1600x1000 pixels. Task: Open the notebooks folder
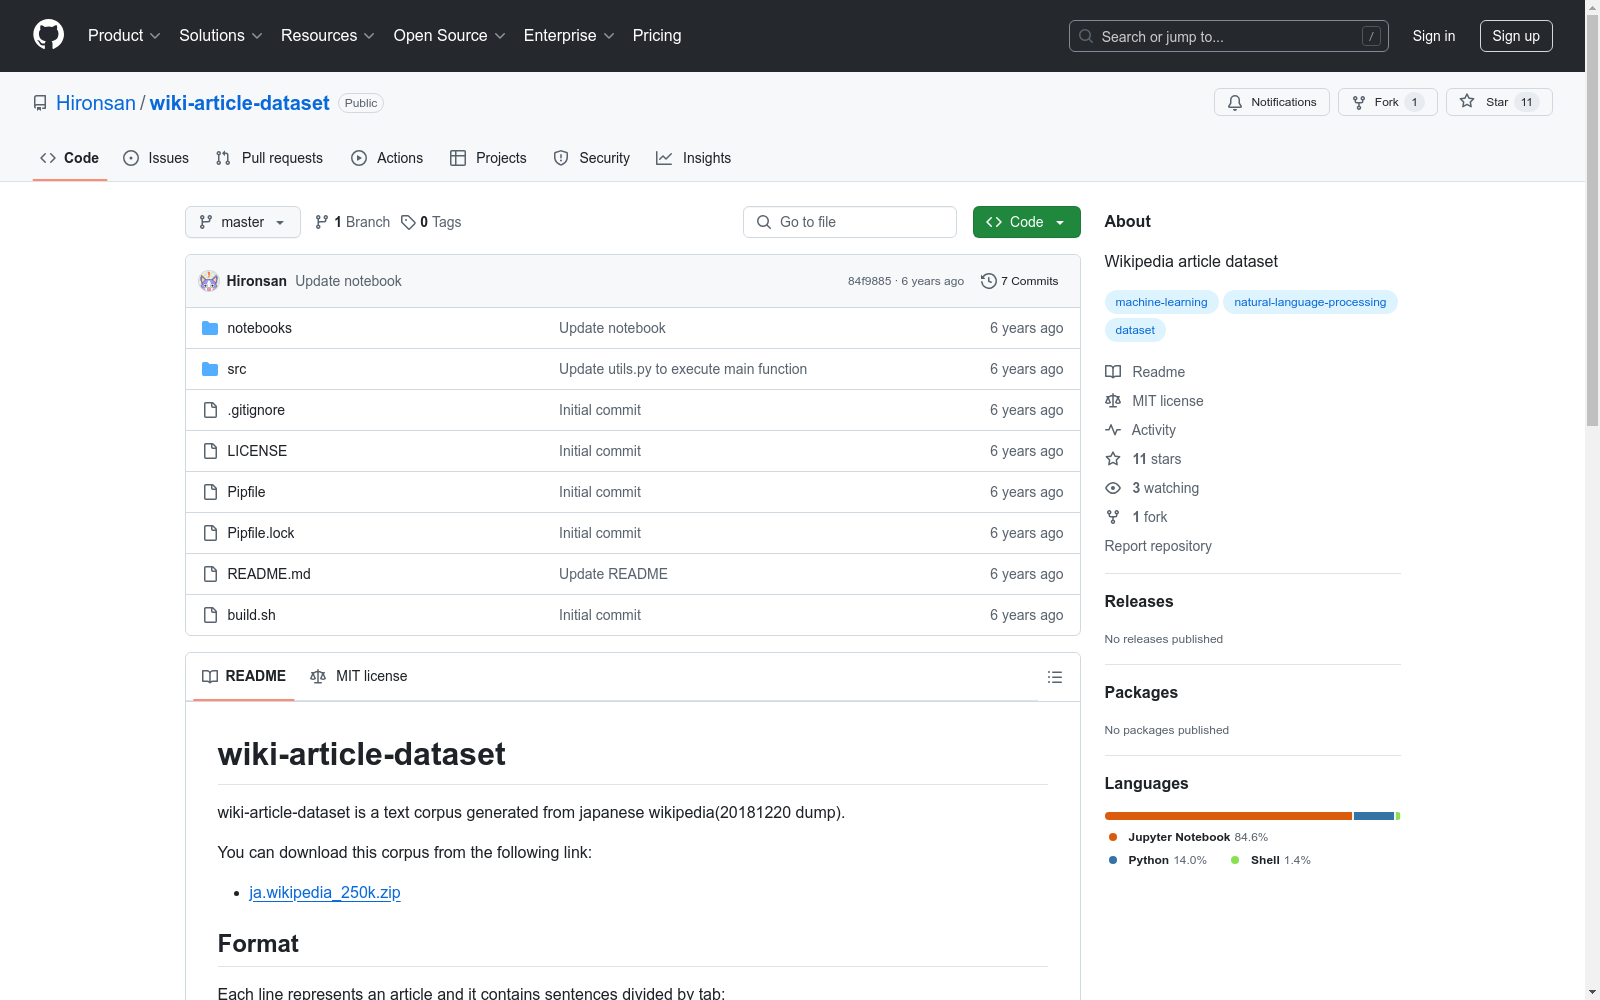pos(260,328)
